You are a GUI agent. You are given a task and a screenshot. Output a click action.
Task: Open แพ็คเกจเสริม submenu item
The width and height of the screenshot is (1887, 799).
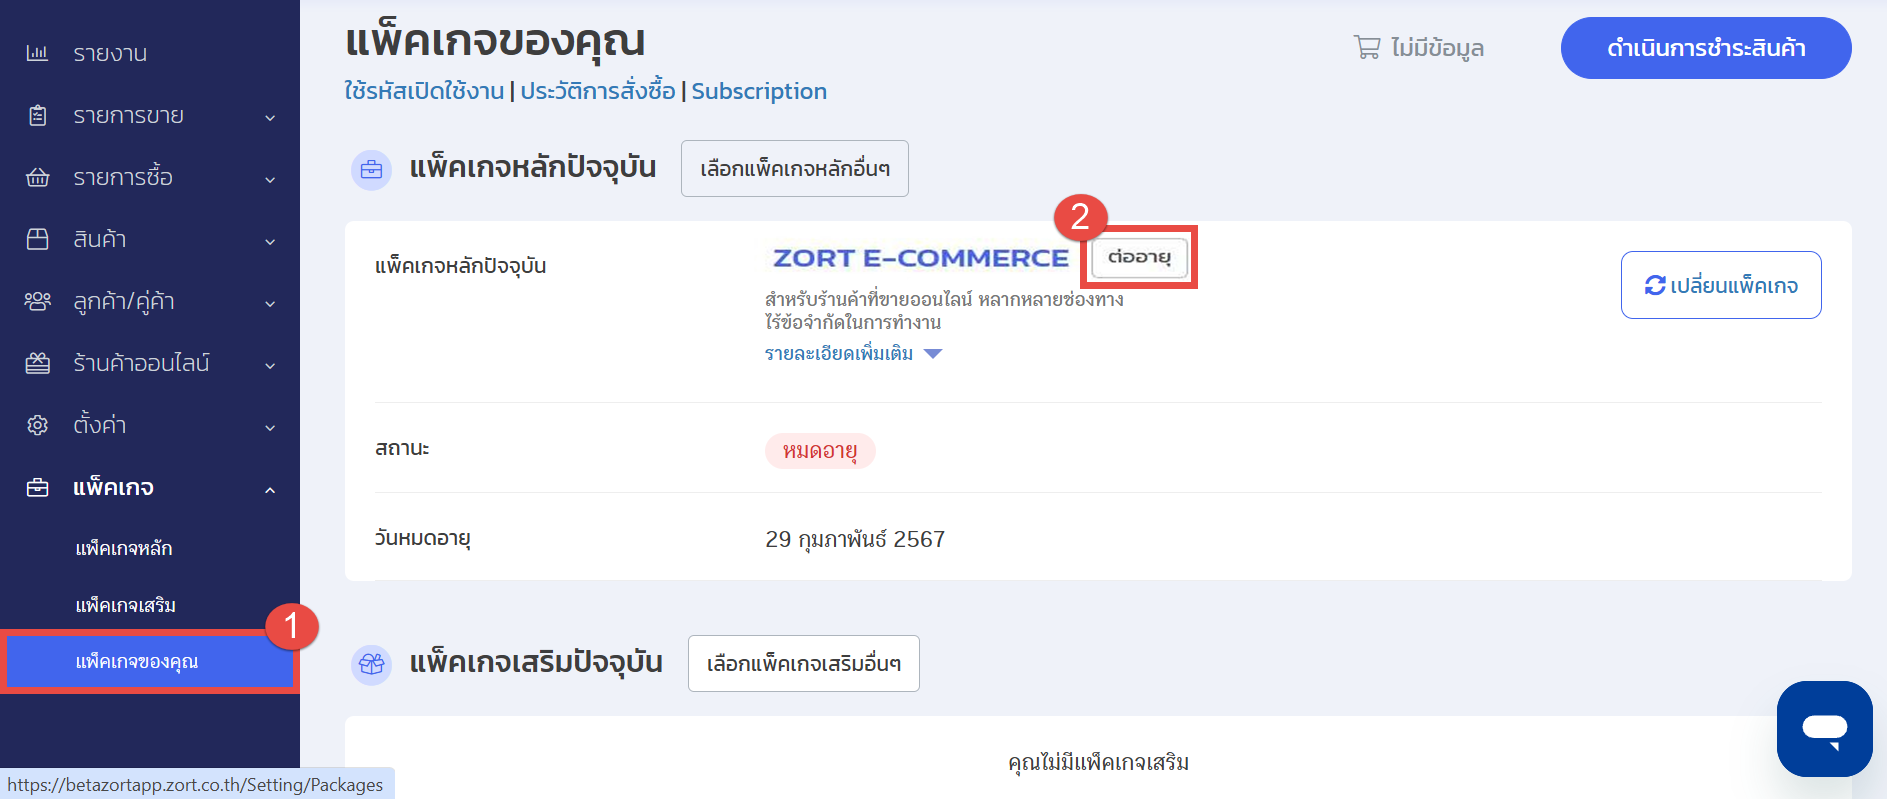(x=126, y=606)
